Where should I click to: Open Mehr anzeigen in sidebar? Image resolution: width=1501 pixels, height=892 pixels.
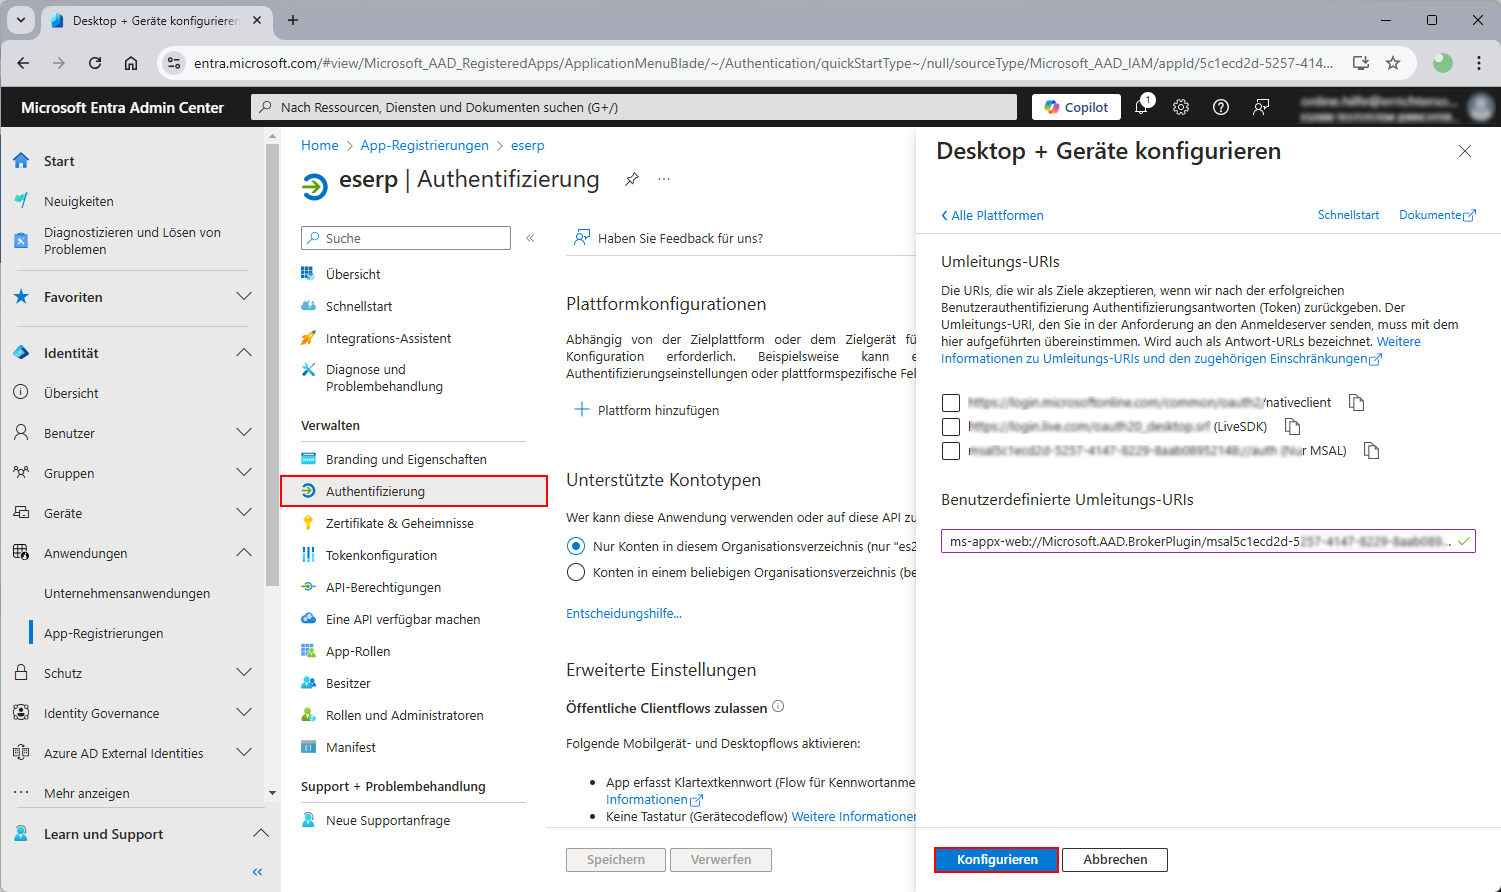pos(87,793)
